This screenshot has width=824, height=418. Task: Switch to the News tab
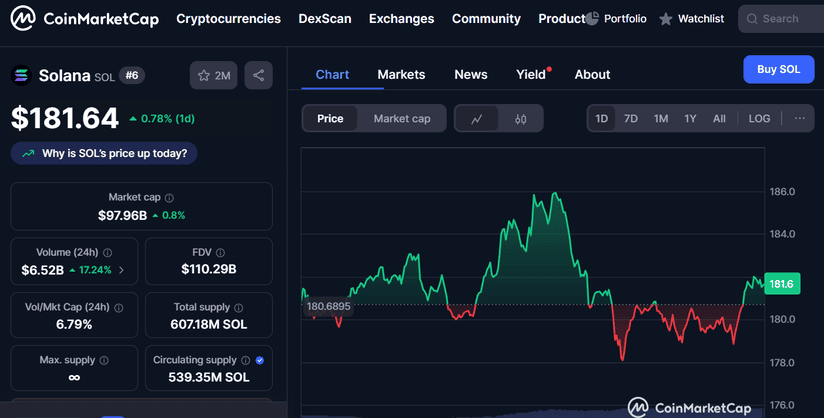[x=471, y=75]
